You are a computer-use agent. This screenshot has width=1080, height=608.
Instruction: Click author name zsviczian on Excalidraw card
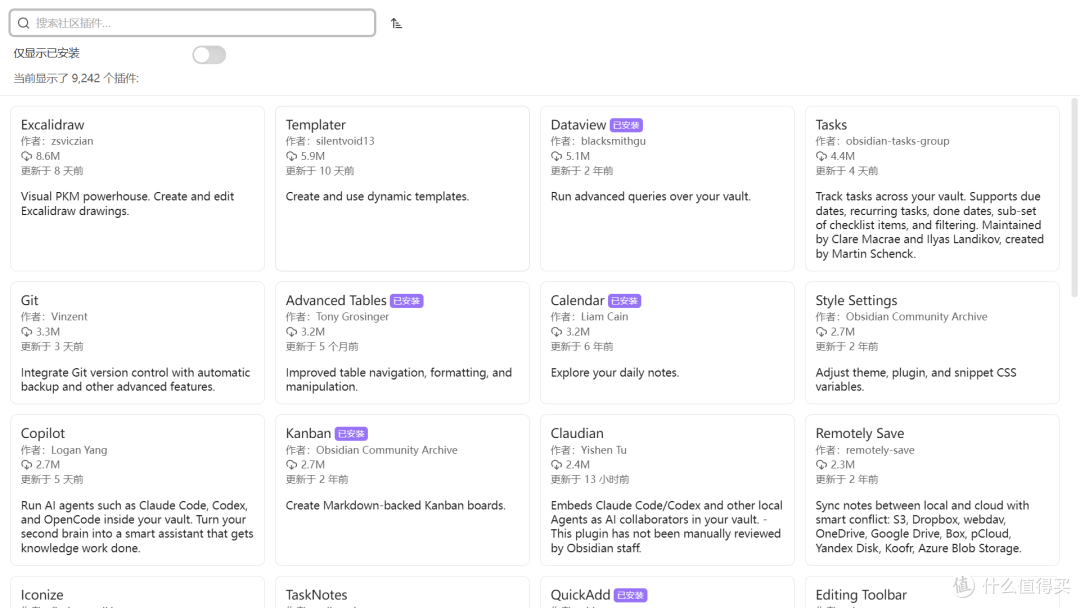point(72,141)
